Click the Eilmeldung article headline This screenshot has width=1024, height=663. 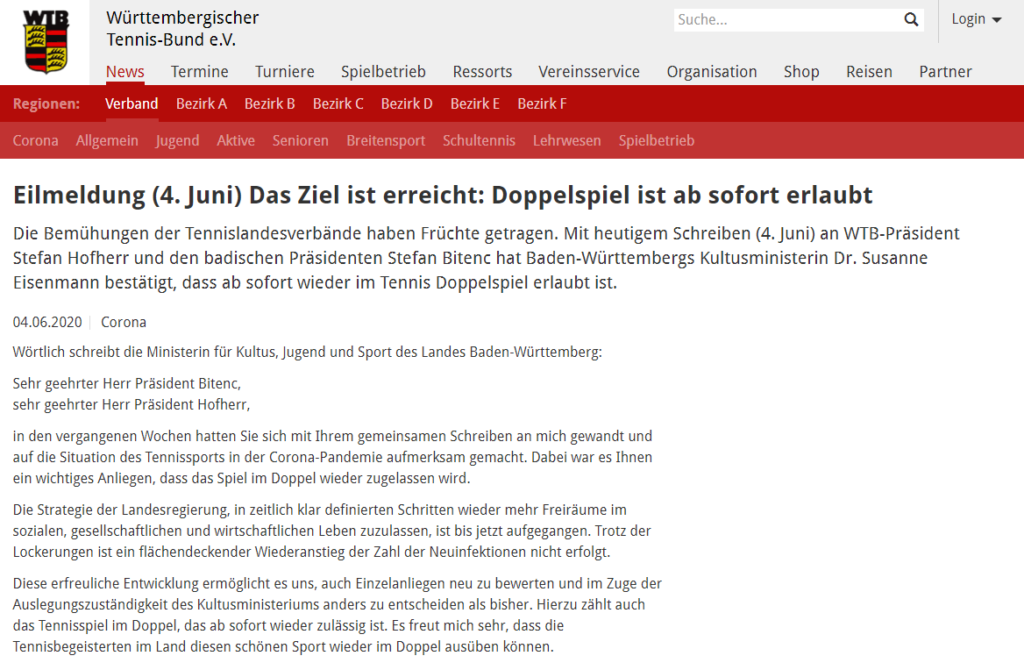point(443,195)
